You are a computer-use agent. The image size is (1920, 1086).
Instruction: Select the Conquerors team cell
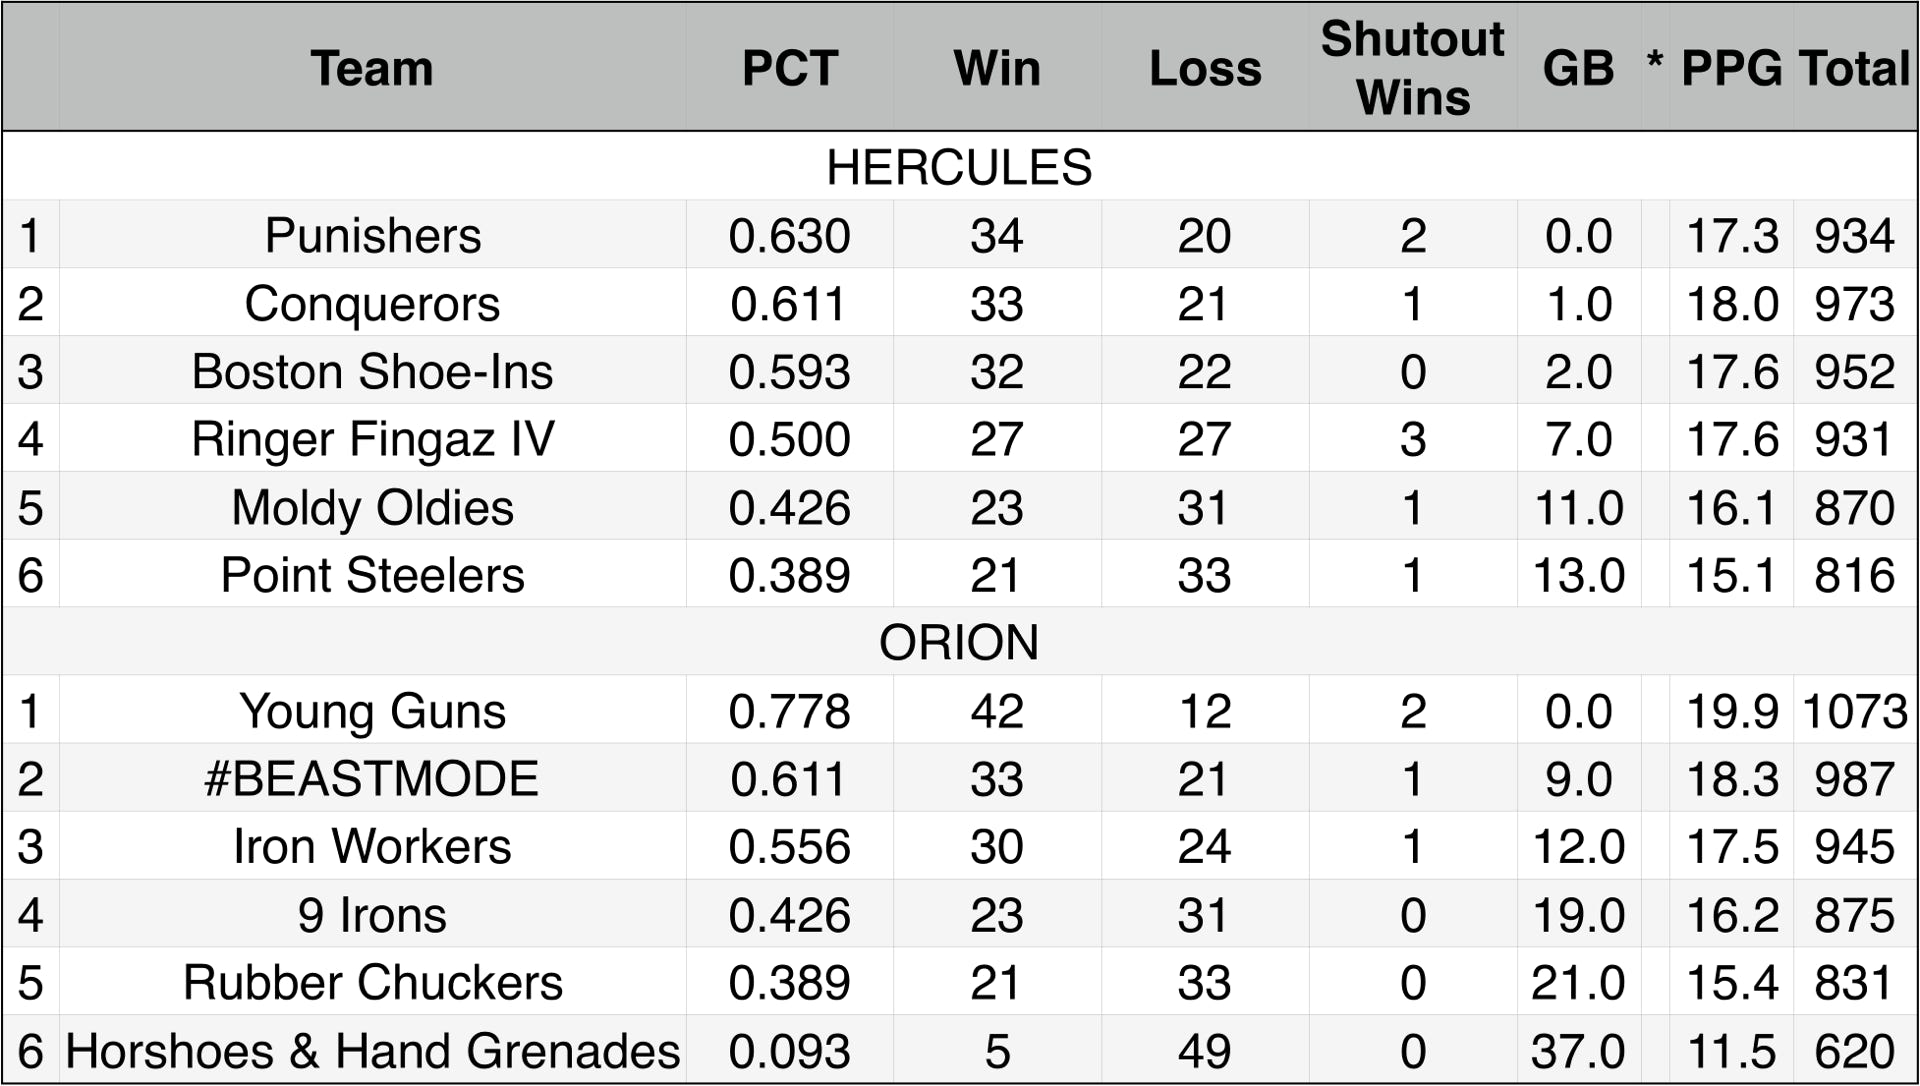(x=372, y=304)
